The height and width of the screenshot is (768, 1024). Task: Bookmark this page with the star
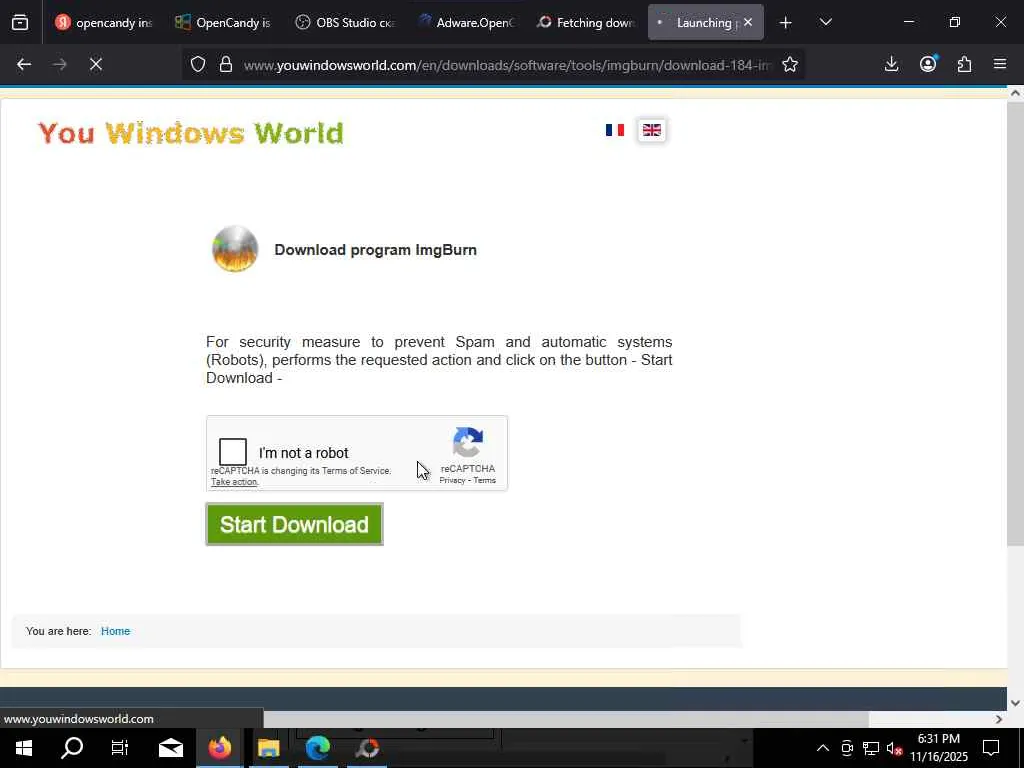790,65
